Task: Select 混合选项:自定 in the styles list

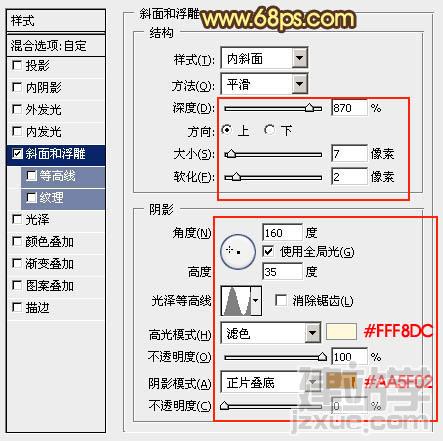Action: 56,46
